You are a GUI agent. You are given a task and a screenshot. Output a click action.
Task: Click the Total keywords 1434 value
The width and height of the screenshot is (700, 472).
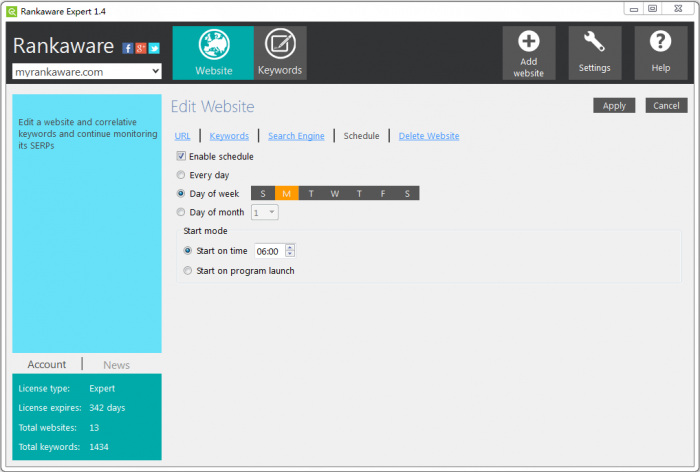(99, 447)
